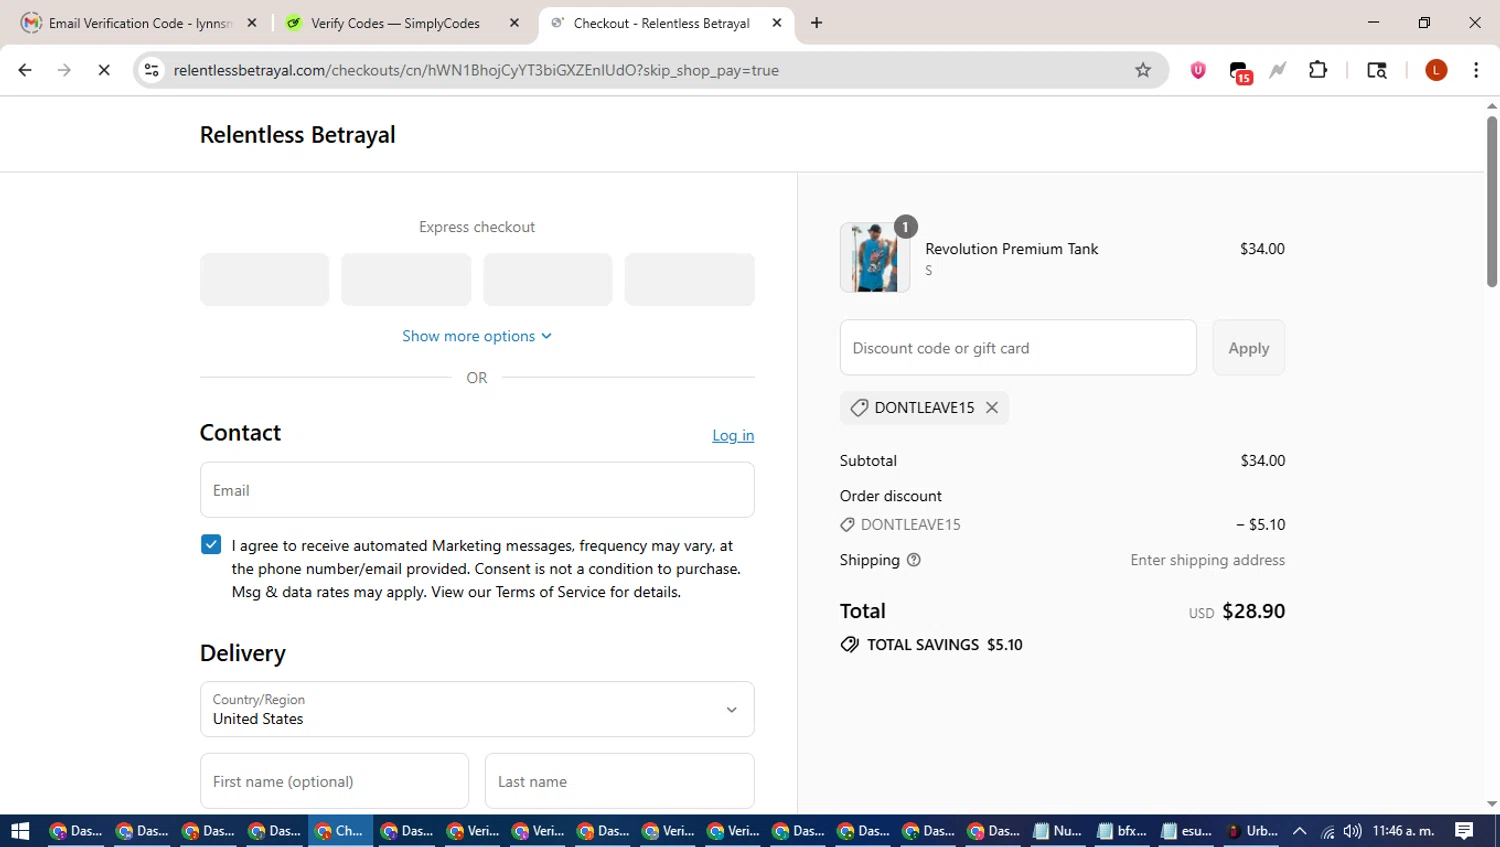
Task: Click the Log in link
Action: [x=733, y=435]
